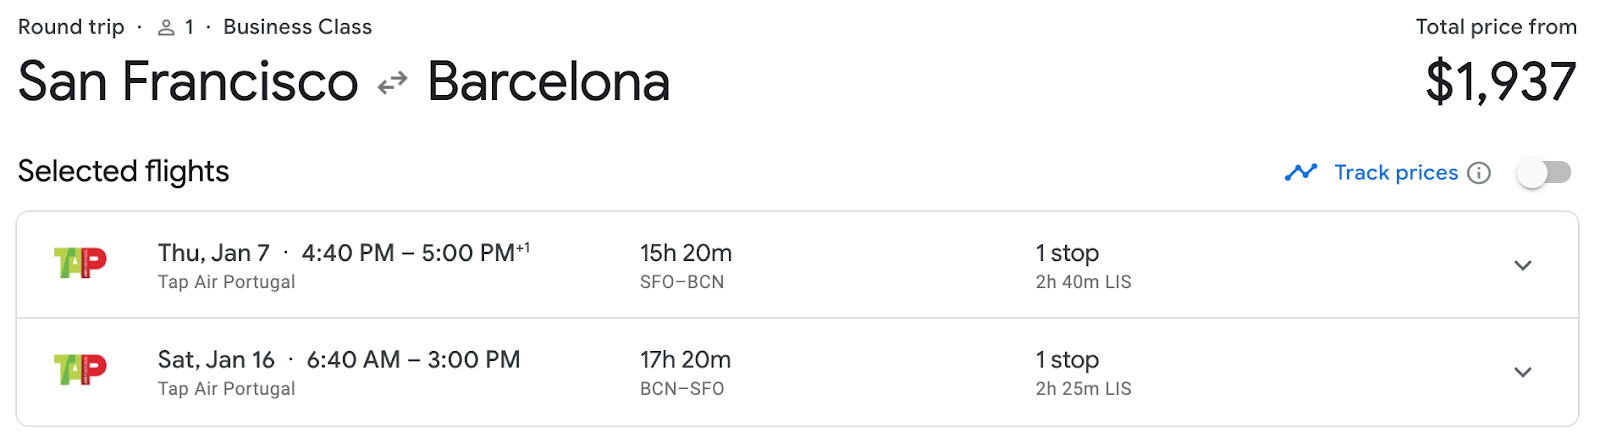Select the Round trip label
The width and height of the screenshot is (1600, 439).
click(71, 27)
